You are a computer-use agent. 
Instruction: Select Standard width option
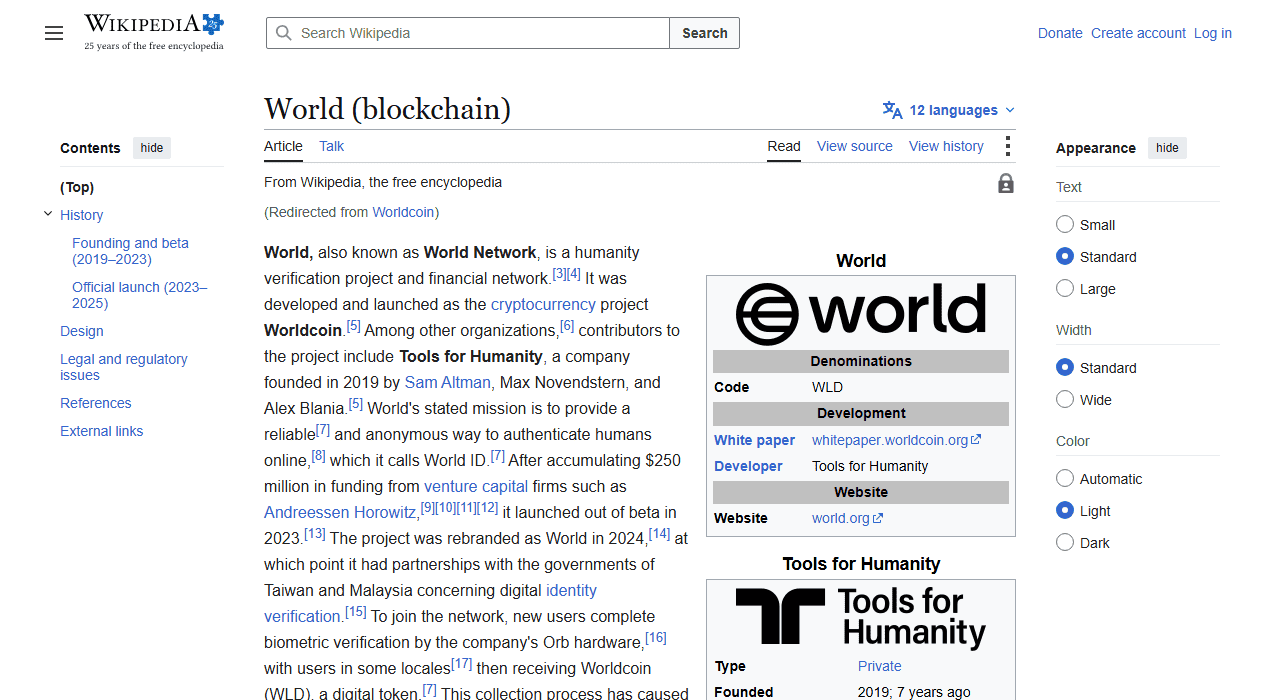[1065, 368]
